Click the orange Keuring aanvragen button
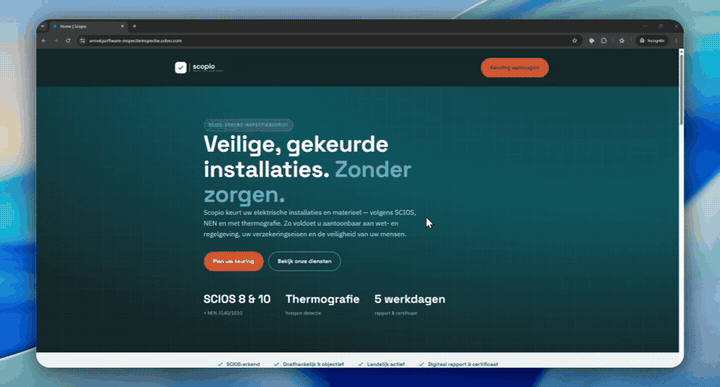720x387 pixels. (515, 67)
